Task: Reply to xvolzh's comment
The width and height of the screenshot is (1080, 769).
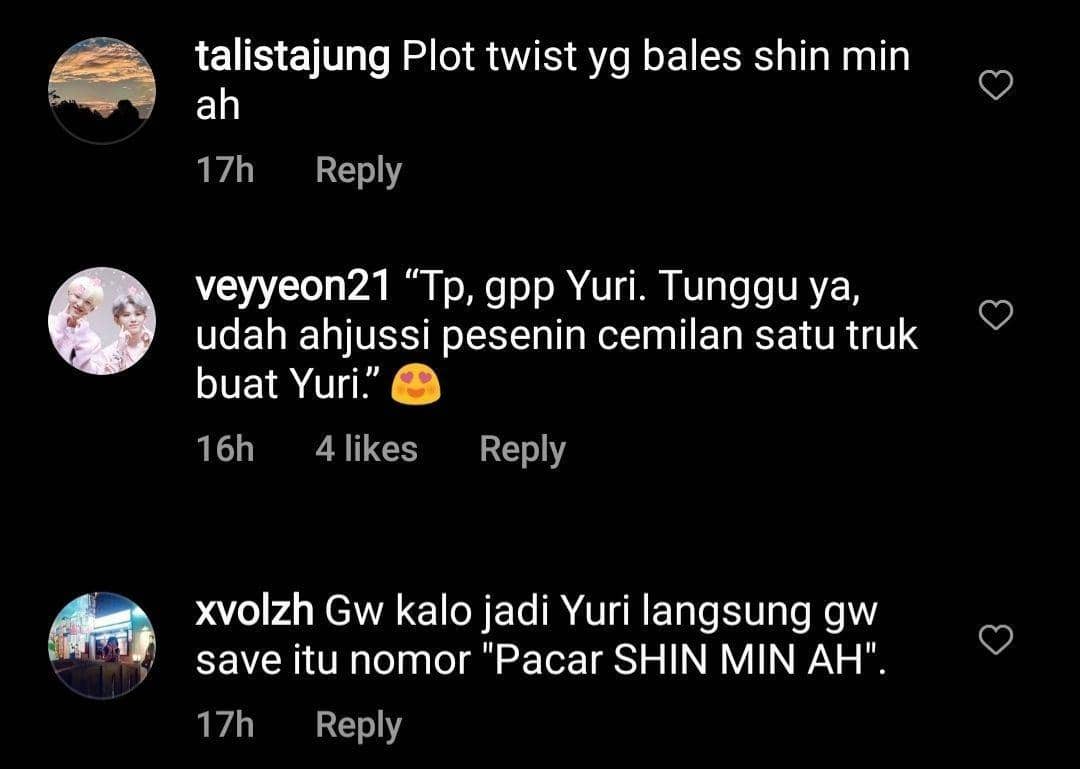Action: [x=358, y=726]
